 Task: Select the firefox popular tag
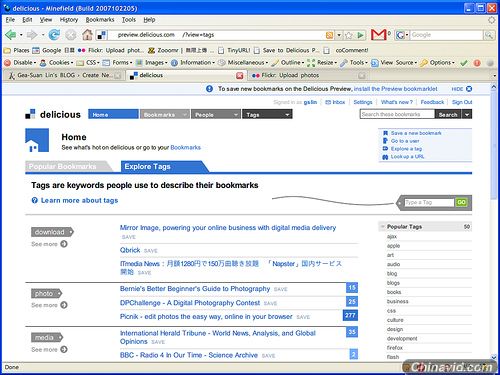(395, 347)
